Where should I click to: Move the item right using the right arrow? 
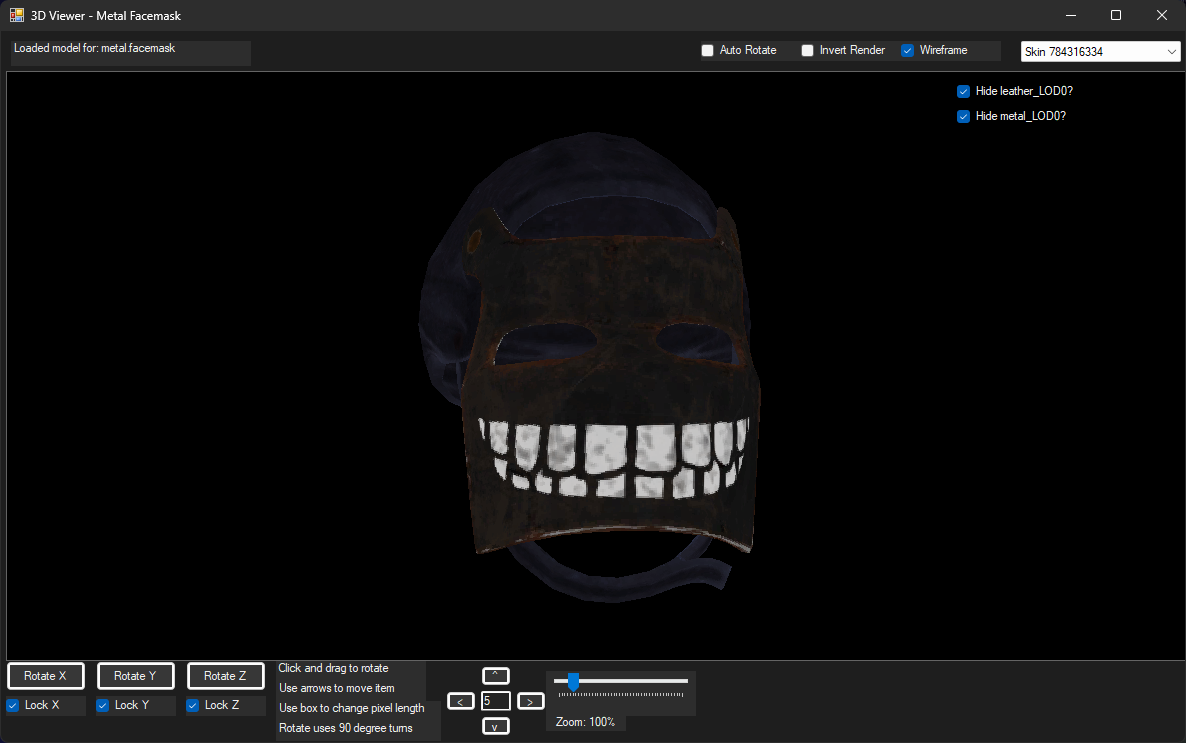529,700
